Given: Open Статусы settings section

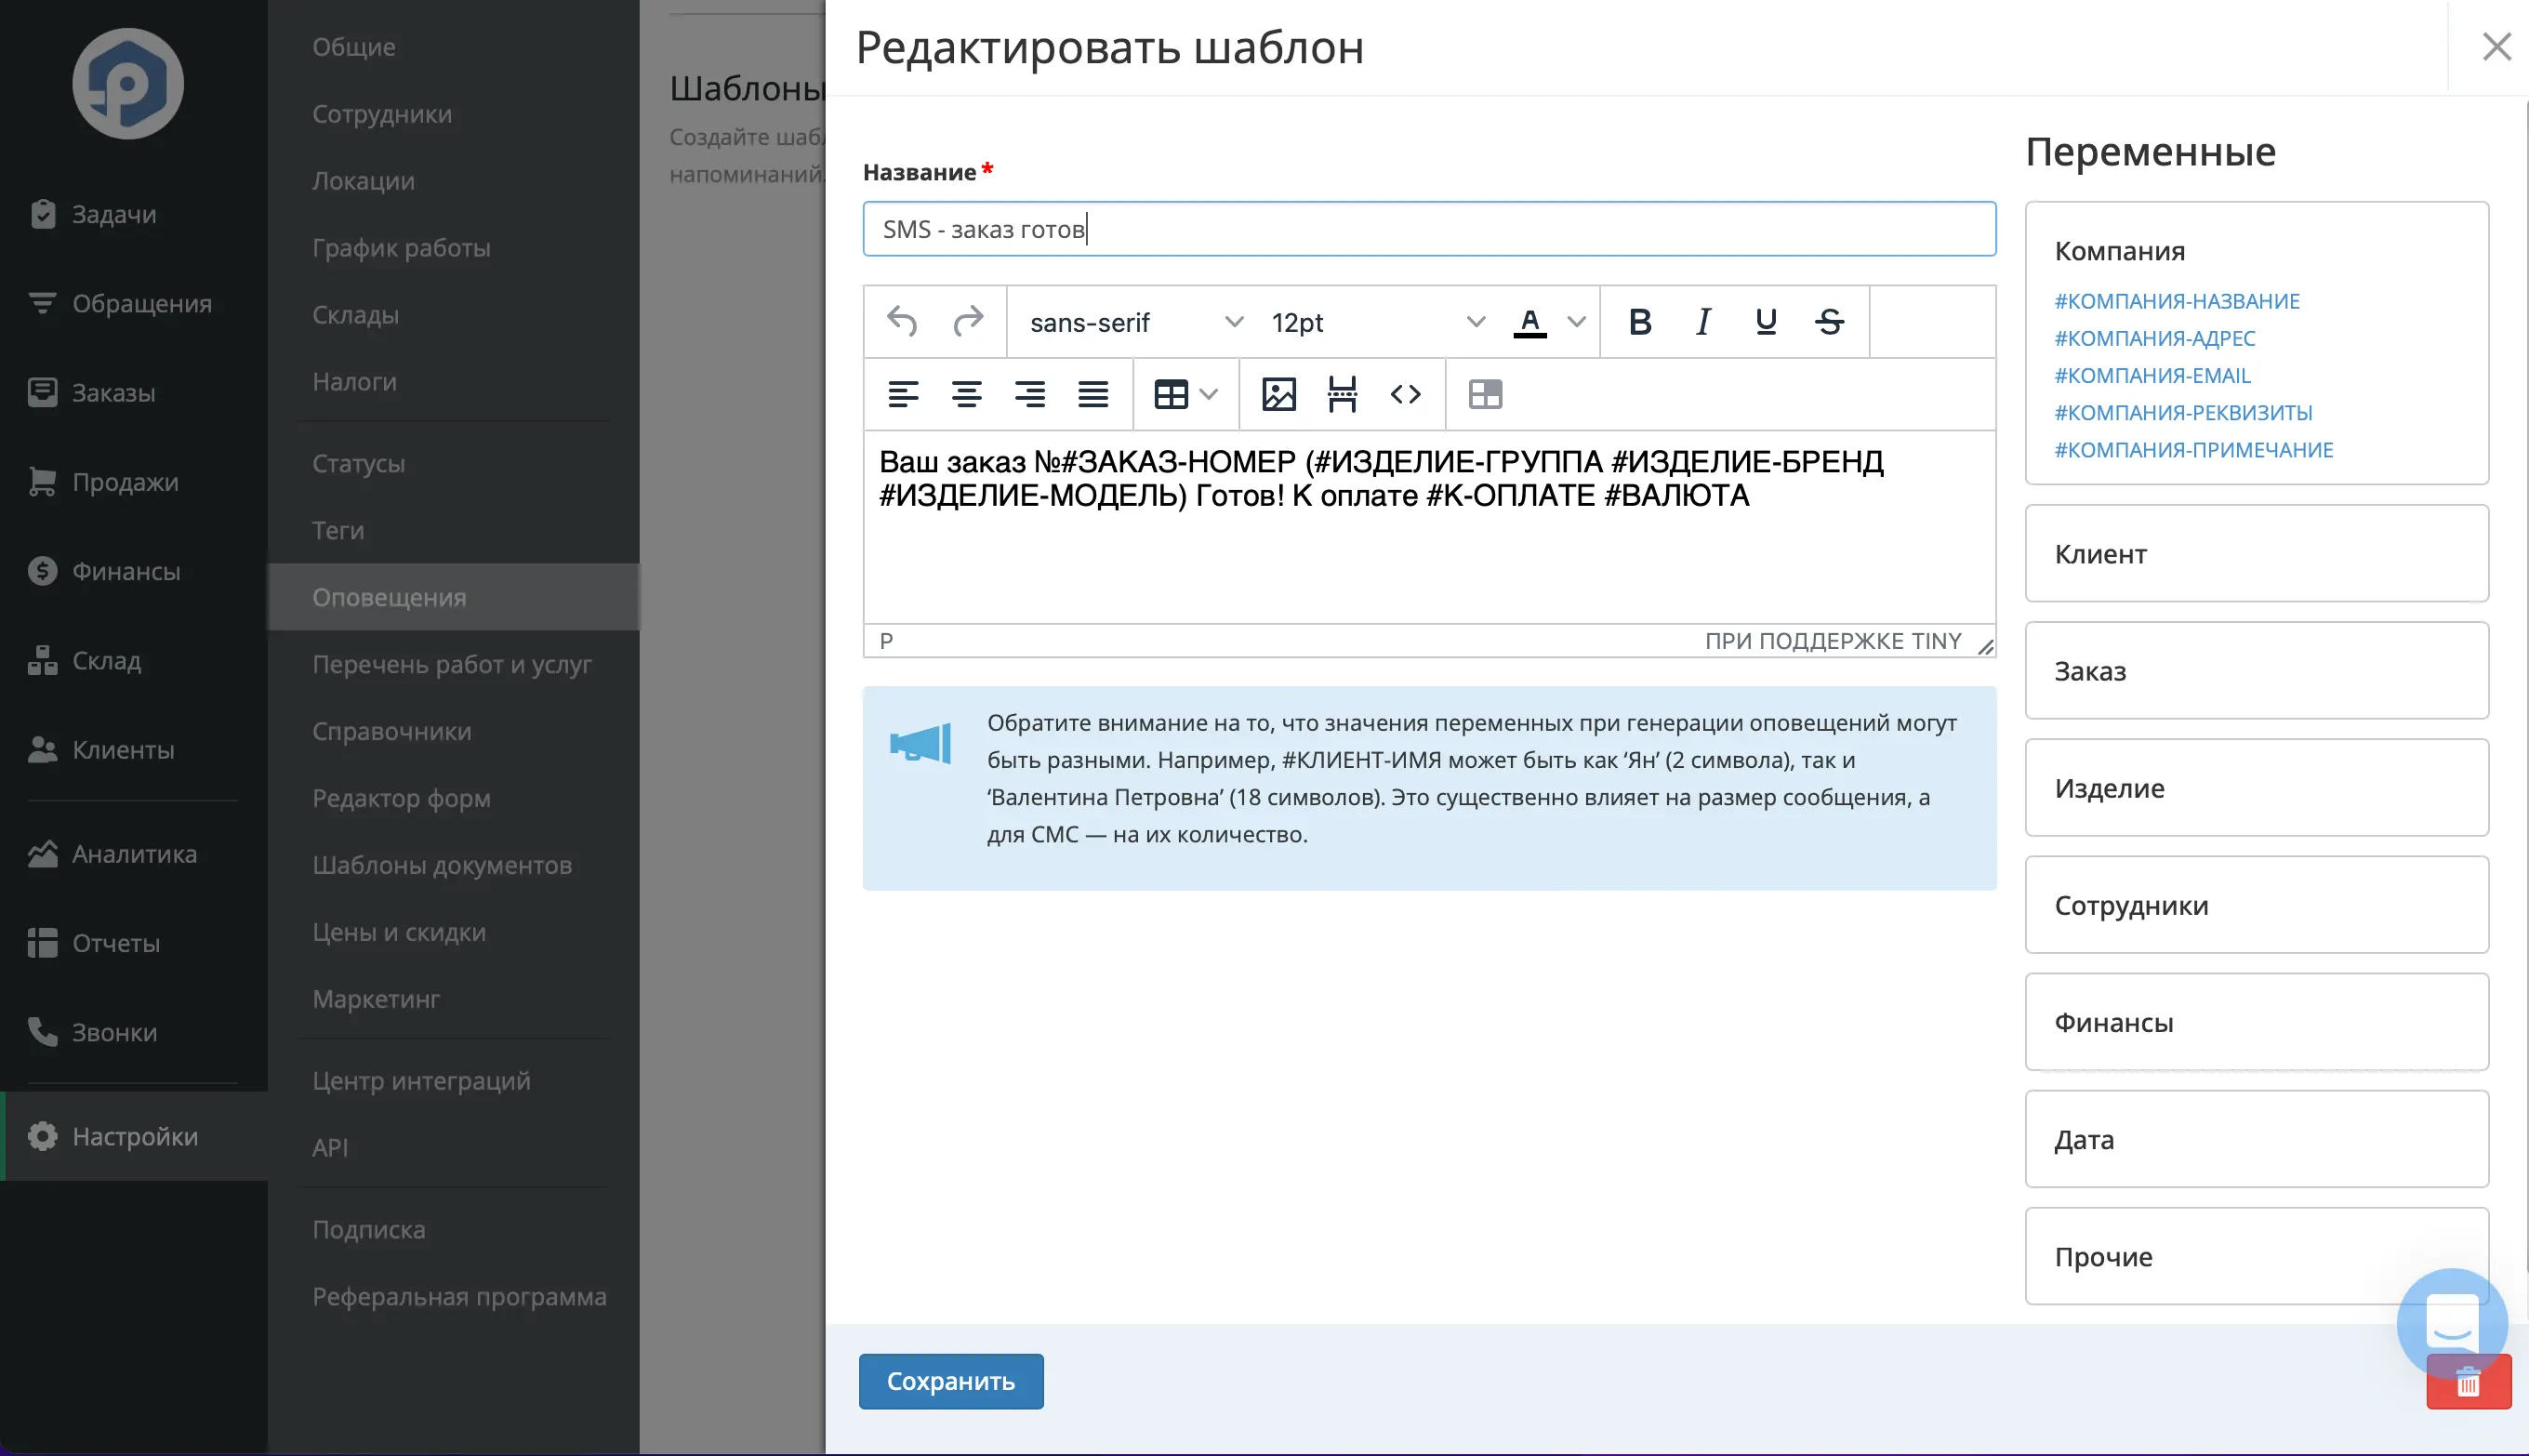Looking at the screenshot, I should tap(454, 463).
